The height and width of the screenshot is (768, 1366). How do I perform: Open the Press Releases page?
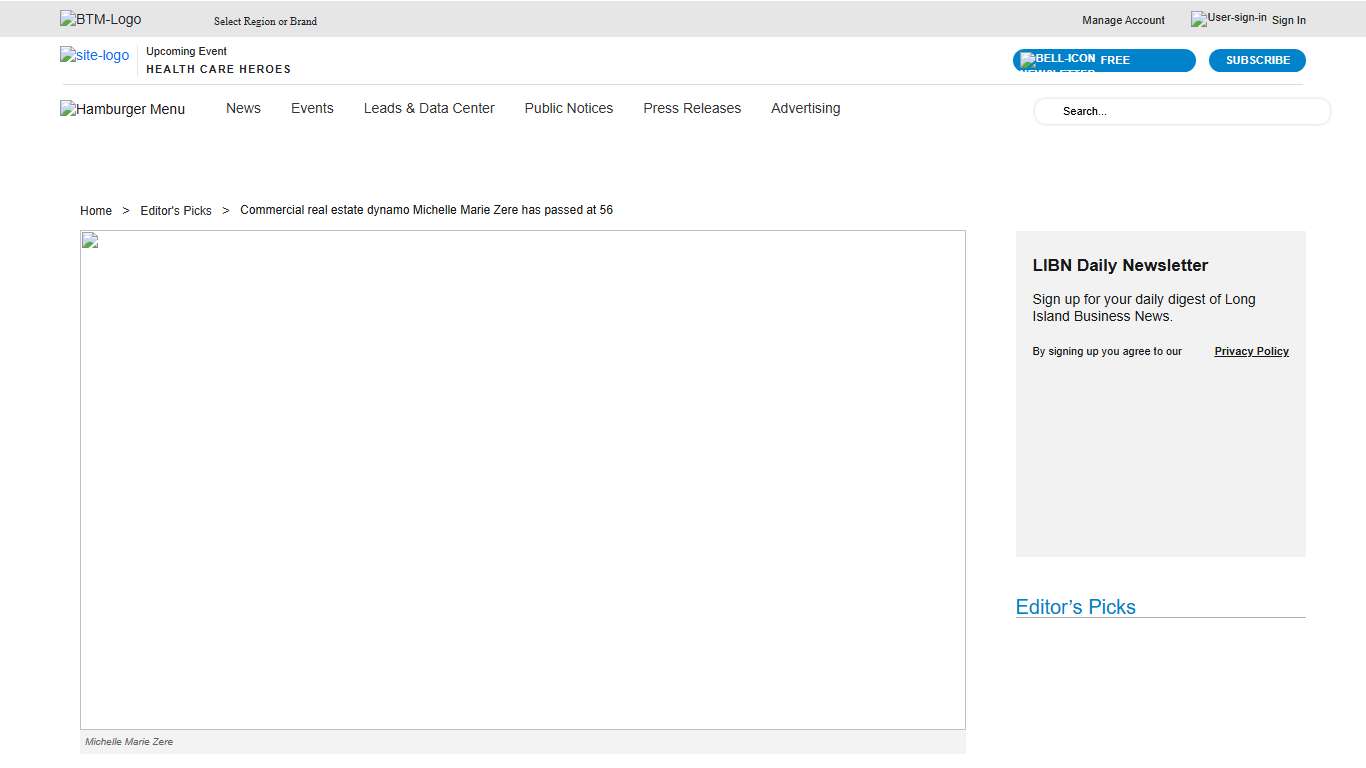click(692, 108)
